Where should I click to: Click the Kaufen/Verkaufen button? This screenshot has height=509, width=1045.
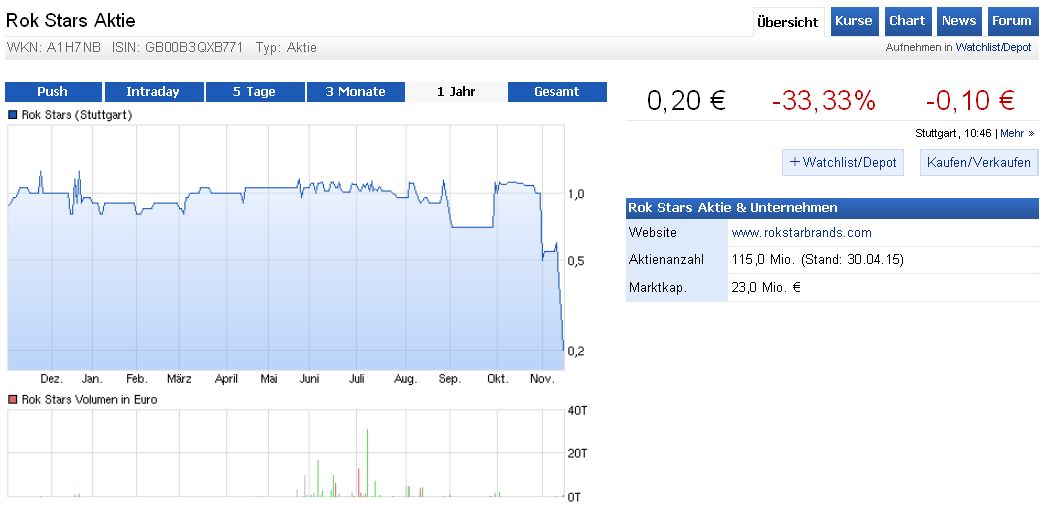(978, 163)
